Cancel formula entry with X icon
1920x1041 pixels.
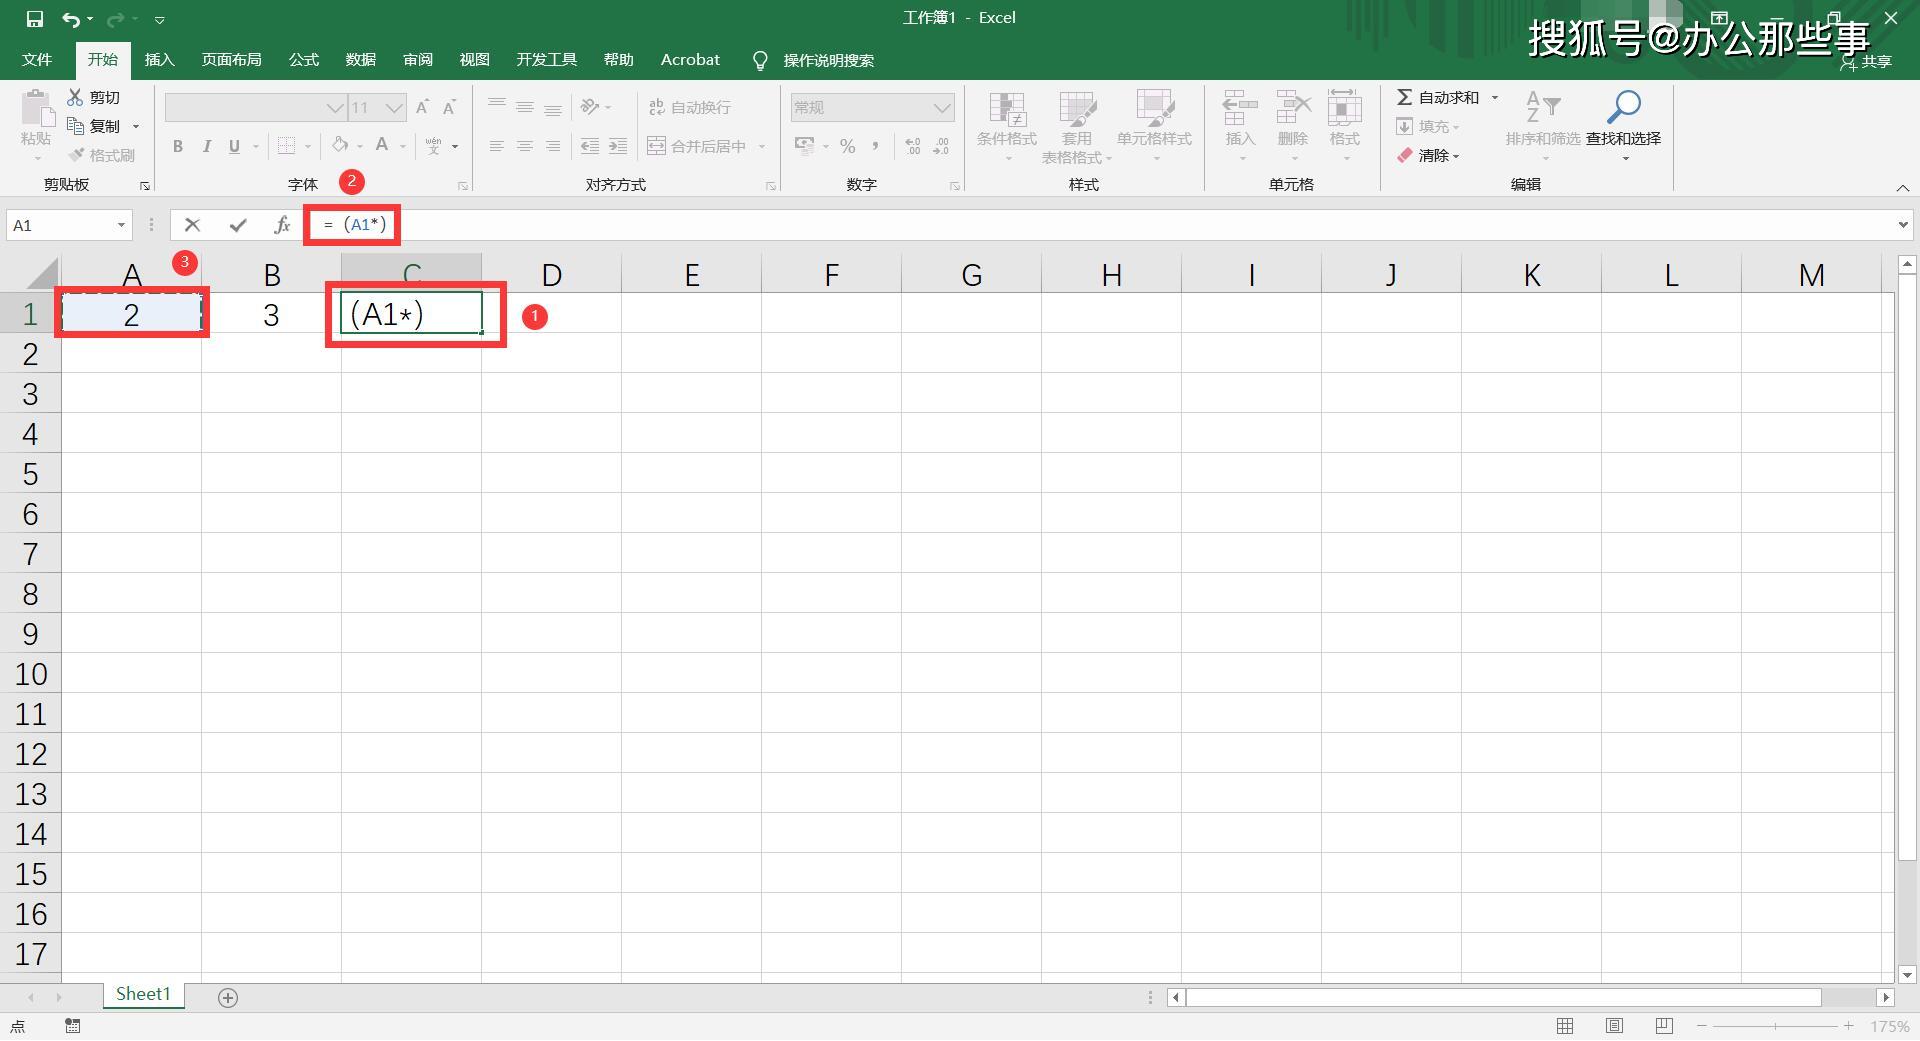192,225
